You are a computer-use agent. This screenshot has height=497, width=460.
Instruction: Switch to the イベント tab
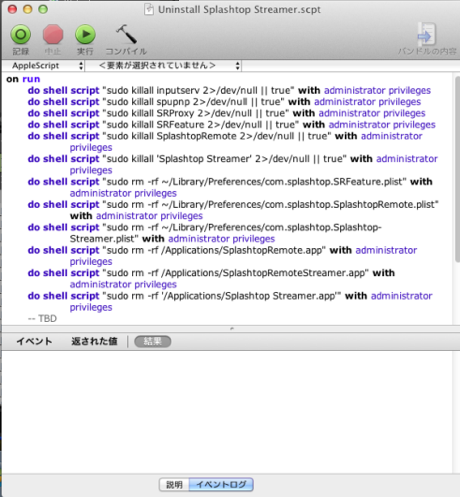34,341
